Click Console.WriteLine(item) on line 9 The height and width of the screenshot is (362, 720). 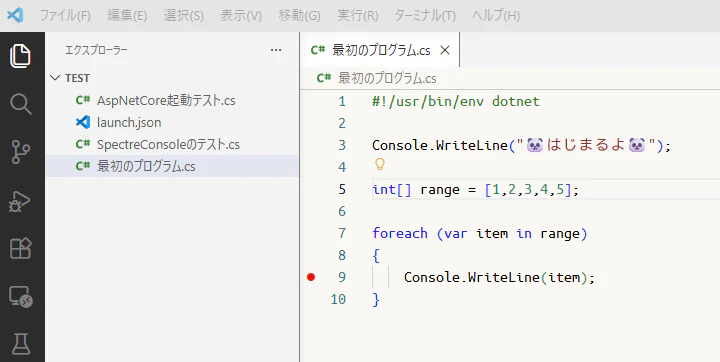500,277
